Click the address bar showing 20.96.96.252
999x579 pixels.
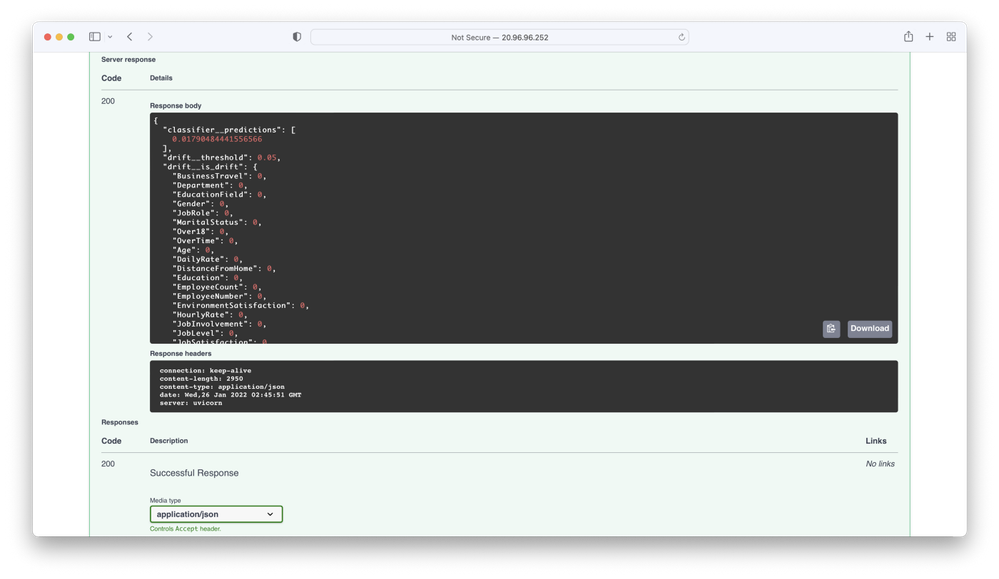[x=500, y=38]
